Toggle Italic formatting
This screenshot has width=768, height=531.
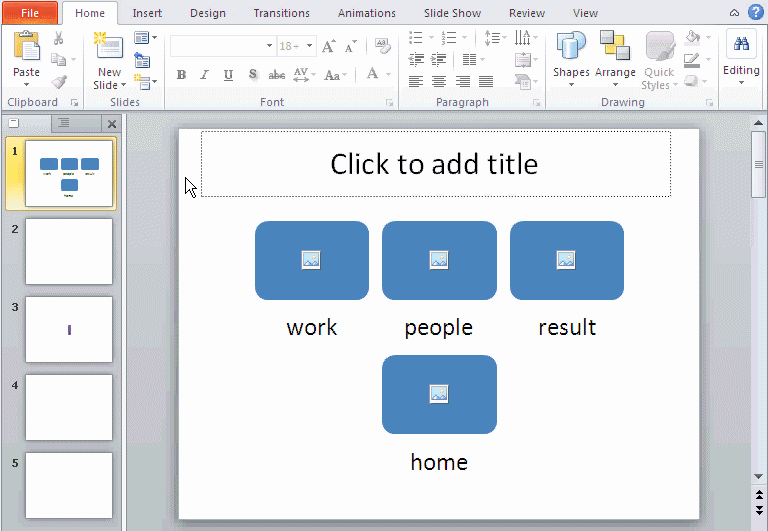click(x=204, y=75)
